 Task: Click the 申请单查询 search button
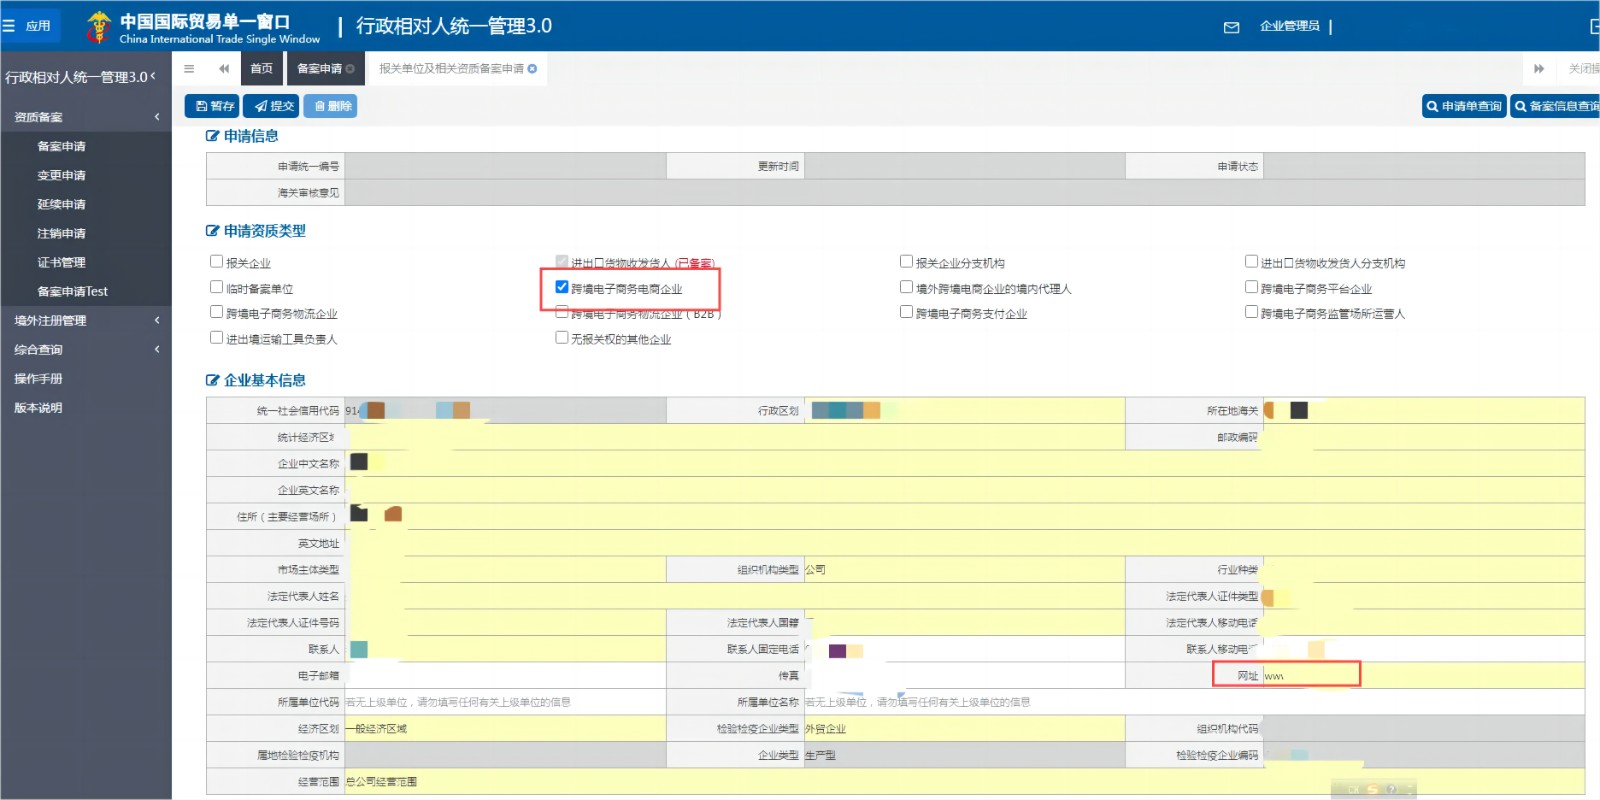click(x=1464, y=106)
